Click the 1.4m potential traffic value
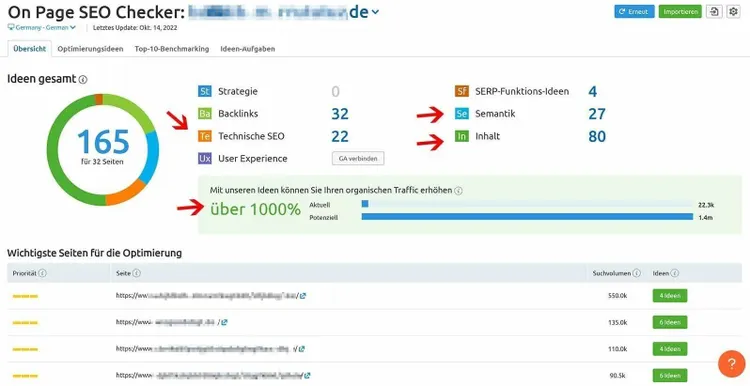The width and height of the screenshot is (750, 386). [x=706, y=218]
